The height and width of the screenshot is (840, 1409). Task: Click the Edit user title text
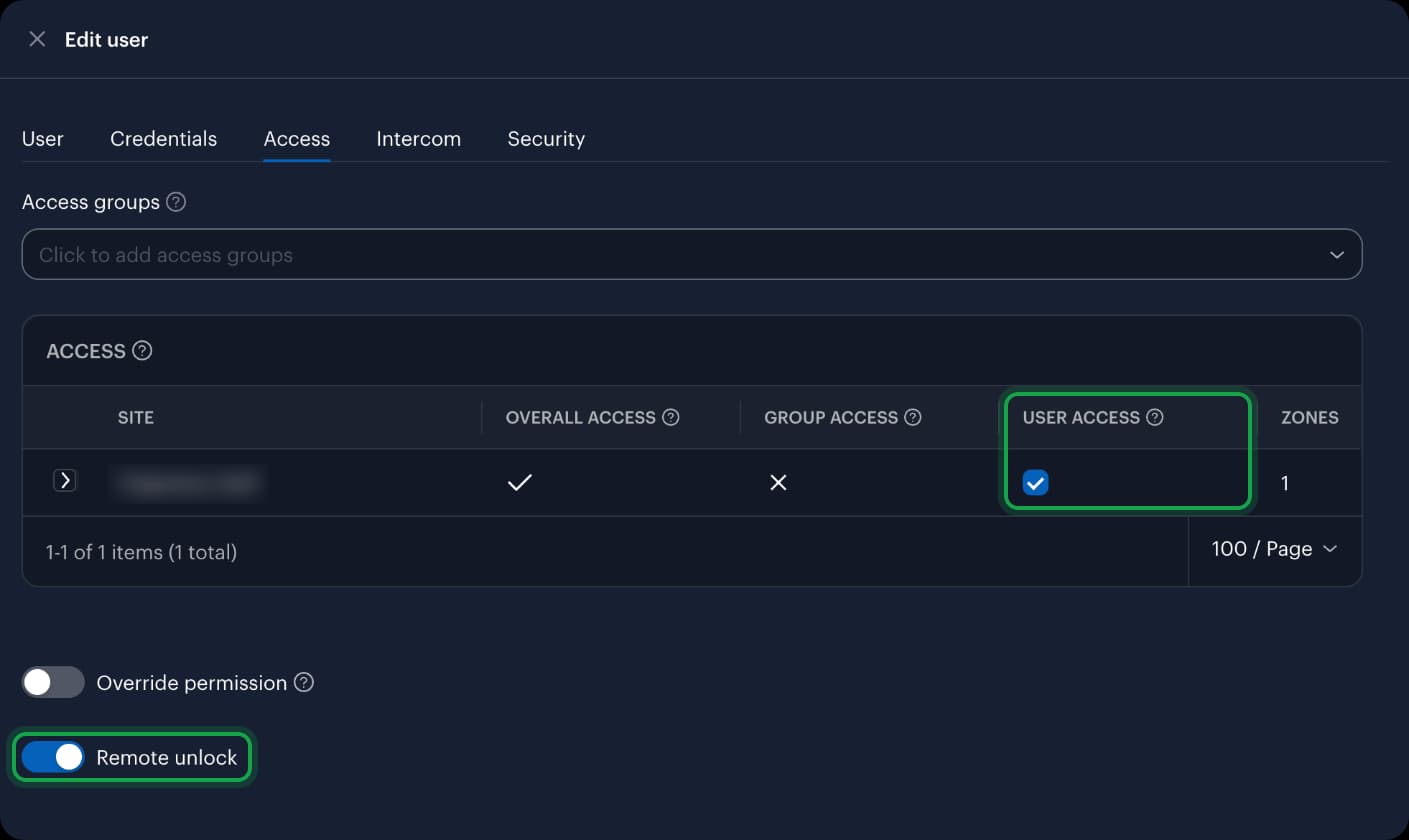click(106, 40)
